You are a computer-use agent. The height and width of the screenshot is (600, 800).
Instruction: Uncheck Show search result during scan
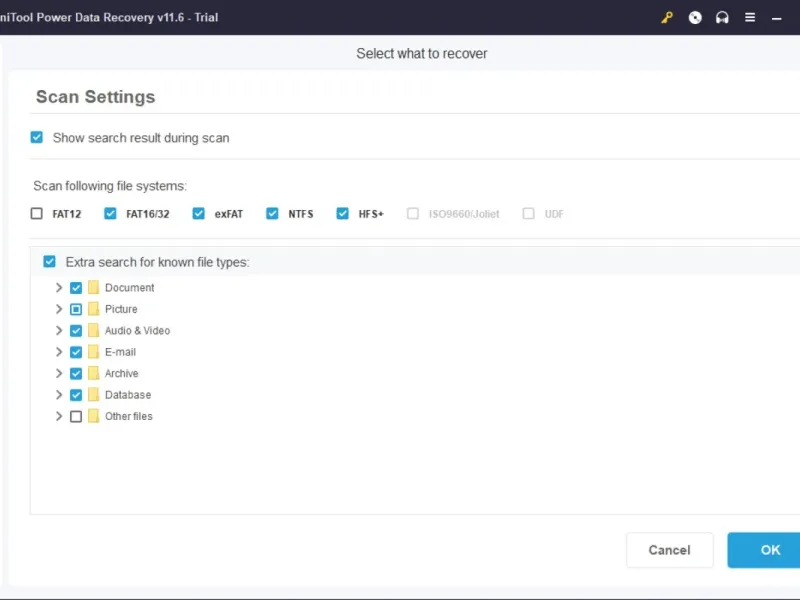[x=37, y=137]
